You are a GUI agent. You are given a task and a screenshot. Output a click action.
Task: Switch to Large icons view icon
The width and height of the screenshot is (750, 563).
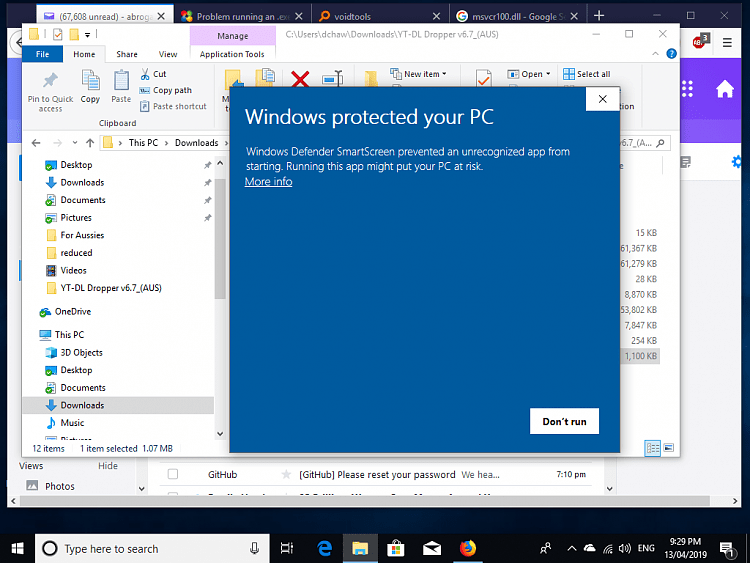point(669,448)
